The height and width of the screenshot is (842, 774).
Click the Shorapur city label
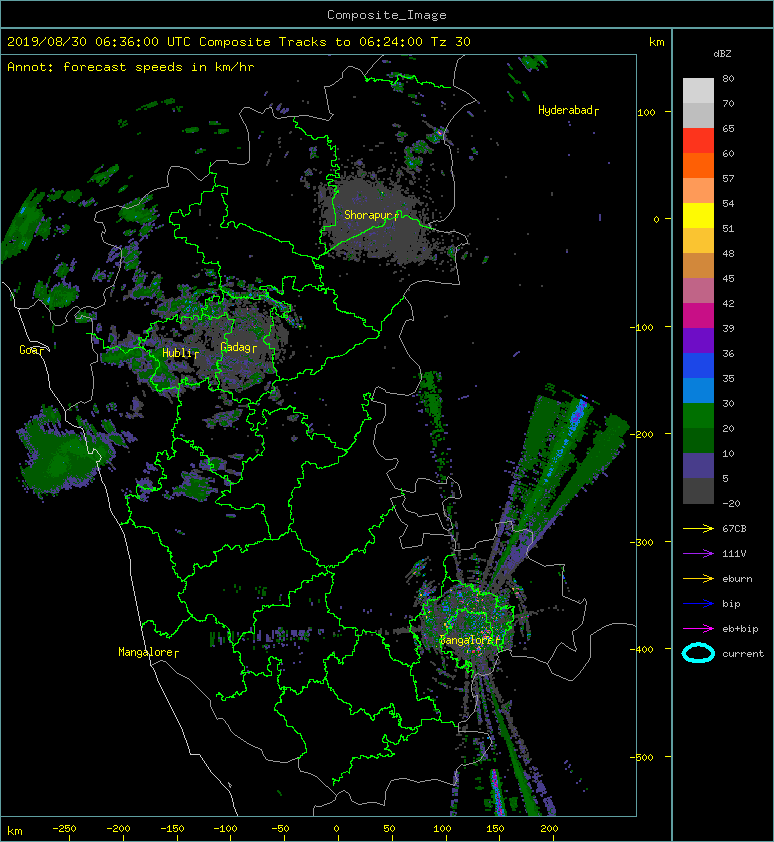point(369,215)
